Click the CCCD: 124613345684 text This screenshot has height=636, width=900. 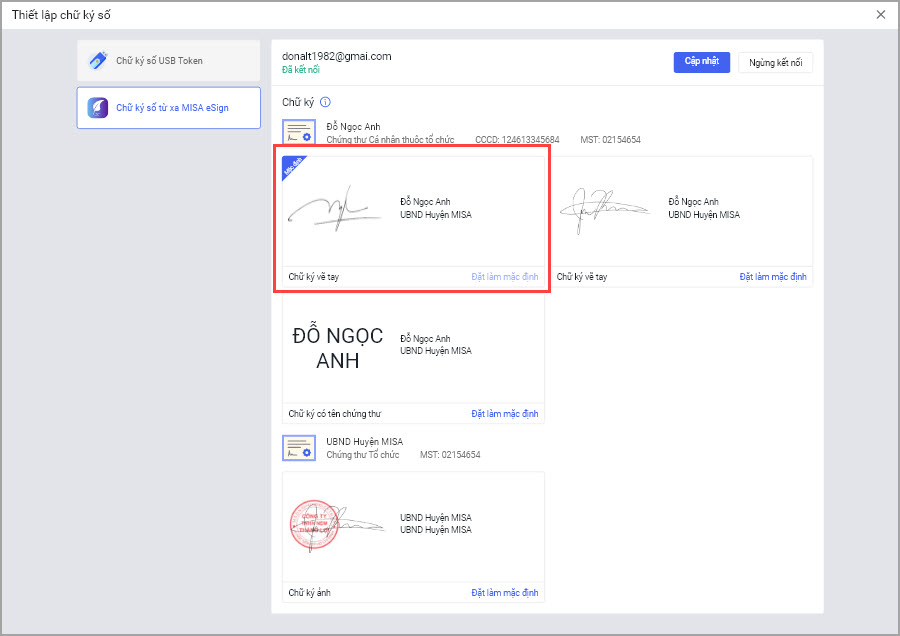(517, 139)
